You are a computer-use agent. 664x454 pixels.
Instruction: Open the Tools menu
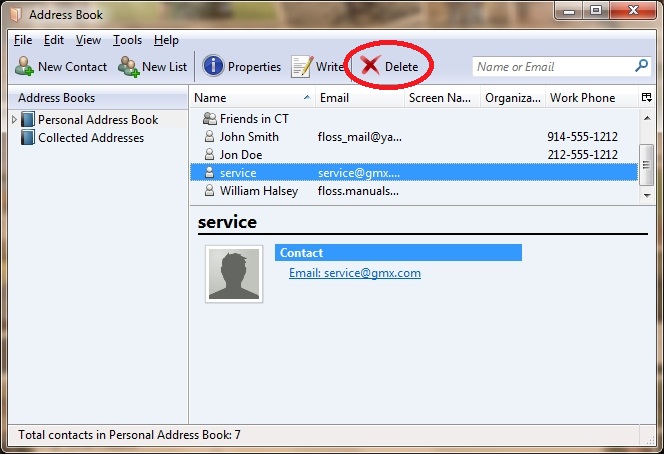tap(127, 40)
